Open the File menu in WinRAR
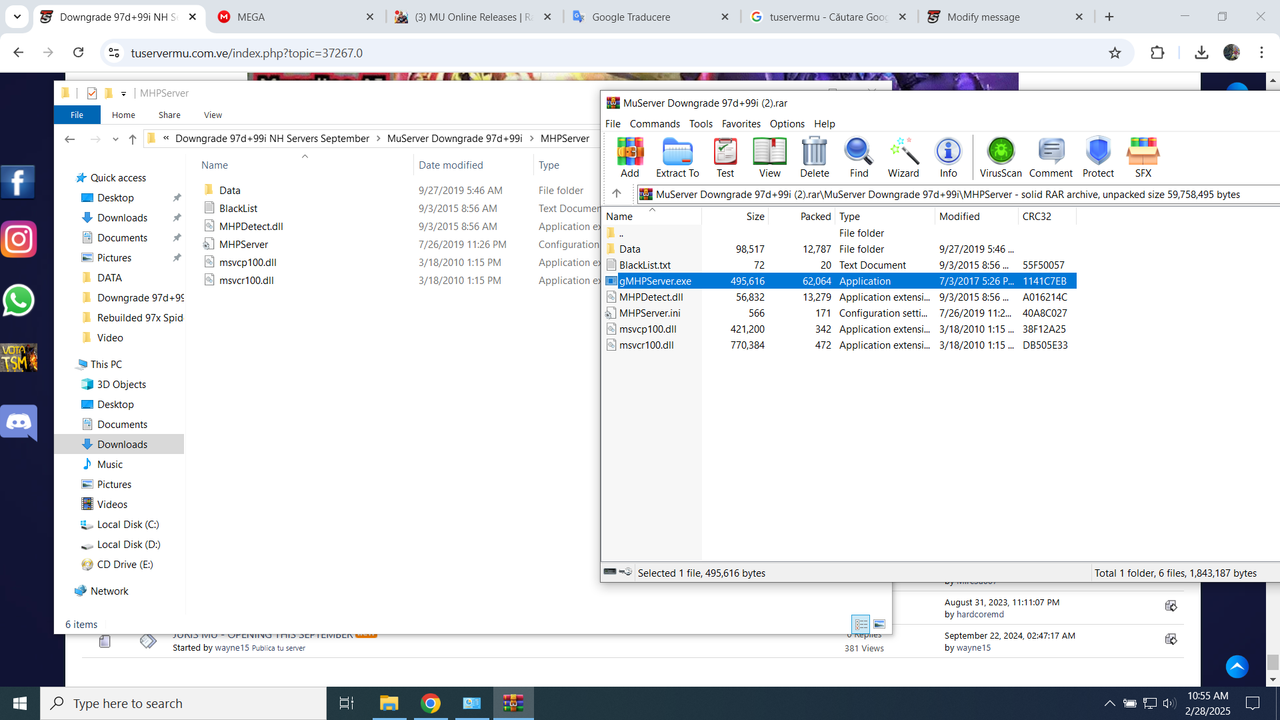 point(613,124)
